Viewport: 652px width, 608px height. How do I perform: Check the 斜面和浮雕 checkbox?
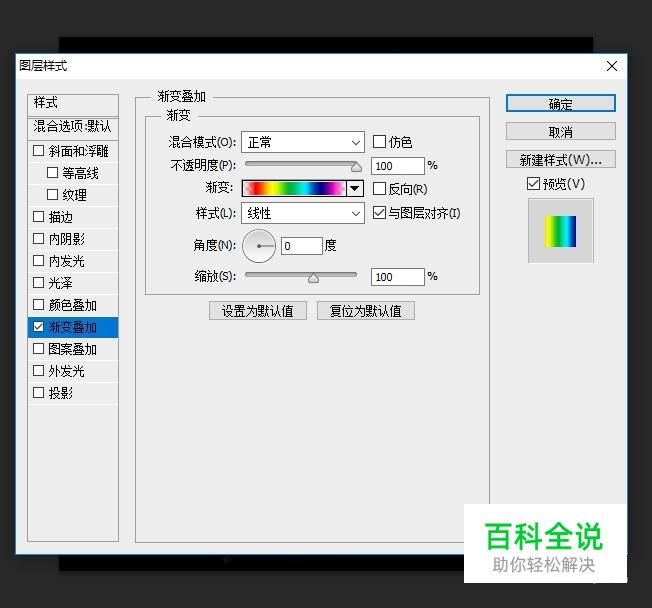click(x=38, y=151)
